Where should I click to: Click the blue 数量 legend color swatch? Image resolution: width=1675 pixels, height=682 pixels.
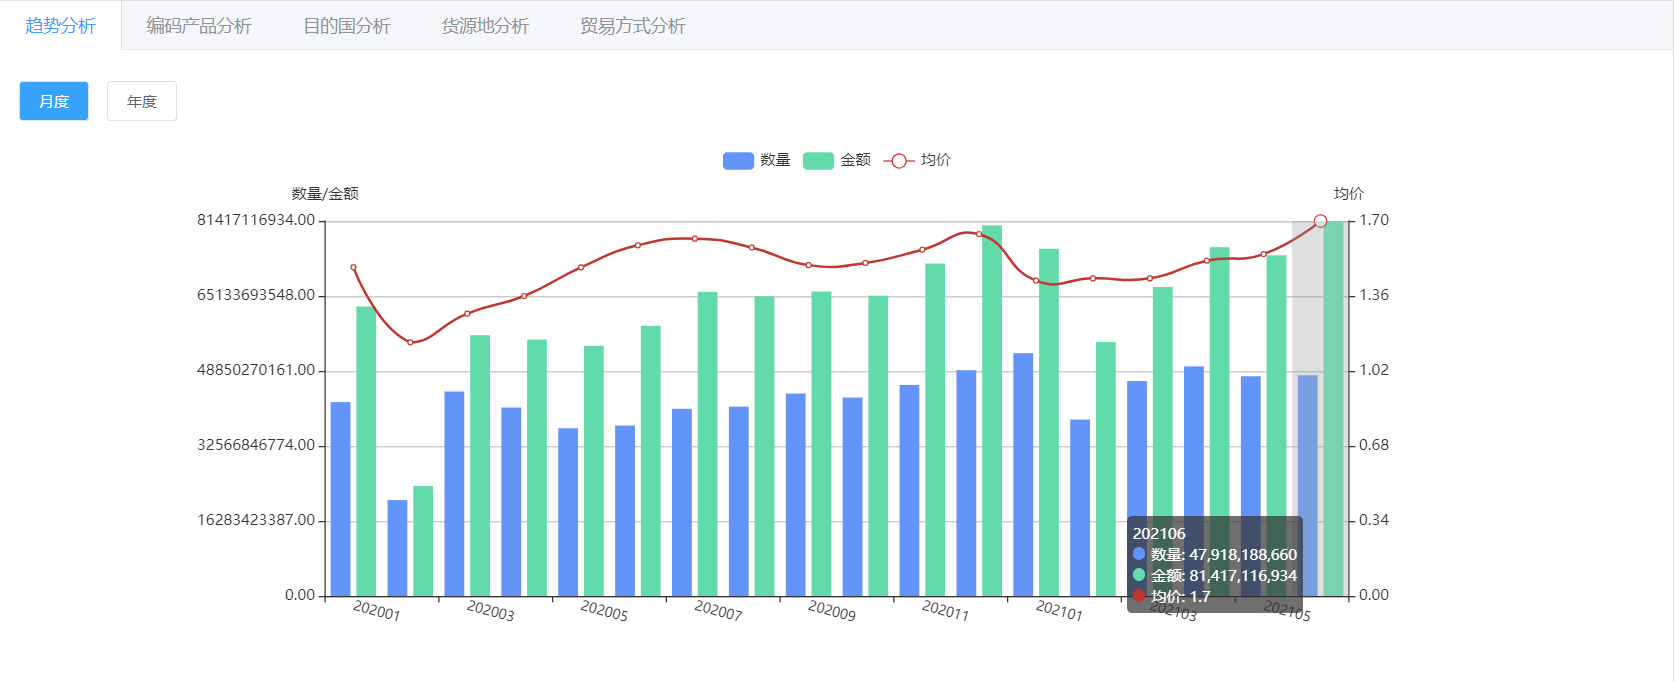(738, 160)
